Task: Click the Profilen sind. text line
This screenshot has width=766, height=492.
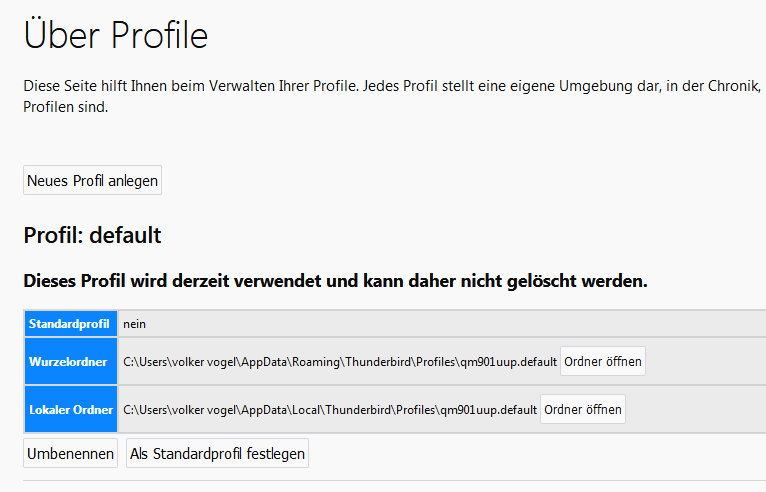Action: pos(65,107)
